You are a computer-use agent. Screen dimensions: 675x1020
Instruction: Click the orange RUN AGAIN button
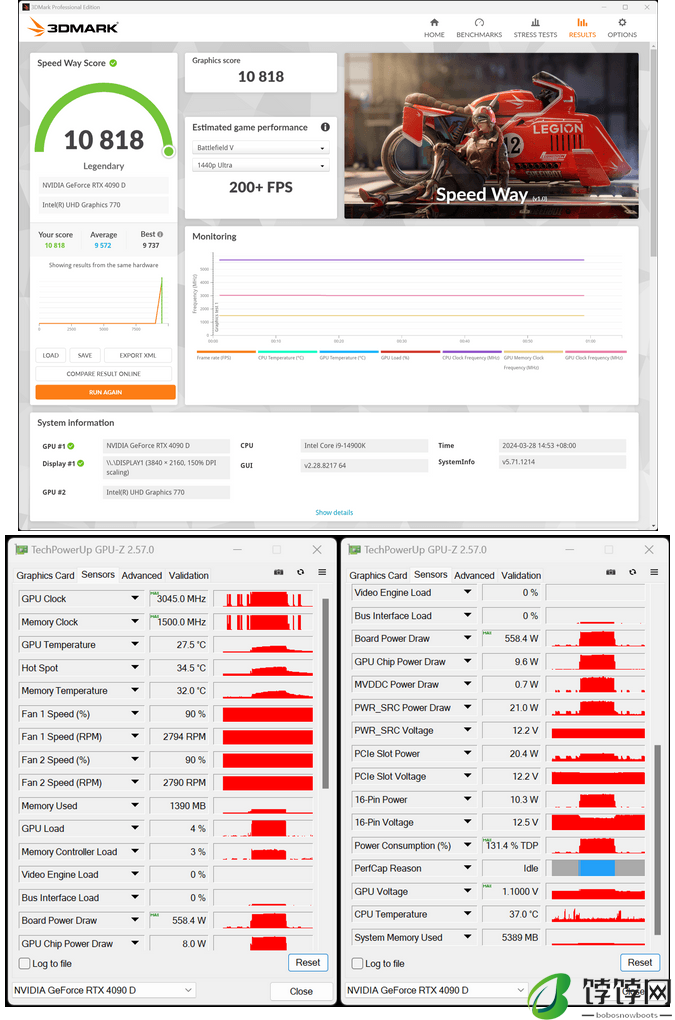coord(105,392)
